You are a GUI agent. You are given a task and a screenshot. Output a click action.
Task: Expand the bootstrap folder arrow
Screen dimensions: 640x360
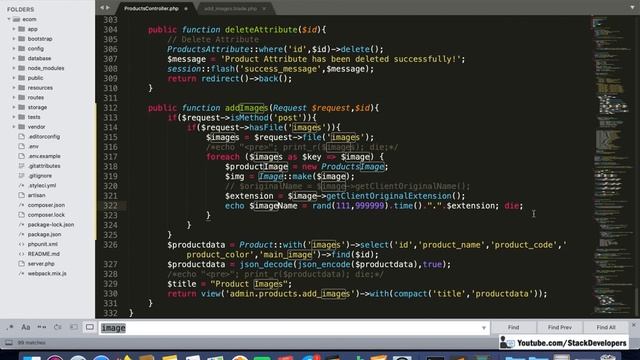[14, 39]
